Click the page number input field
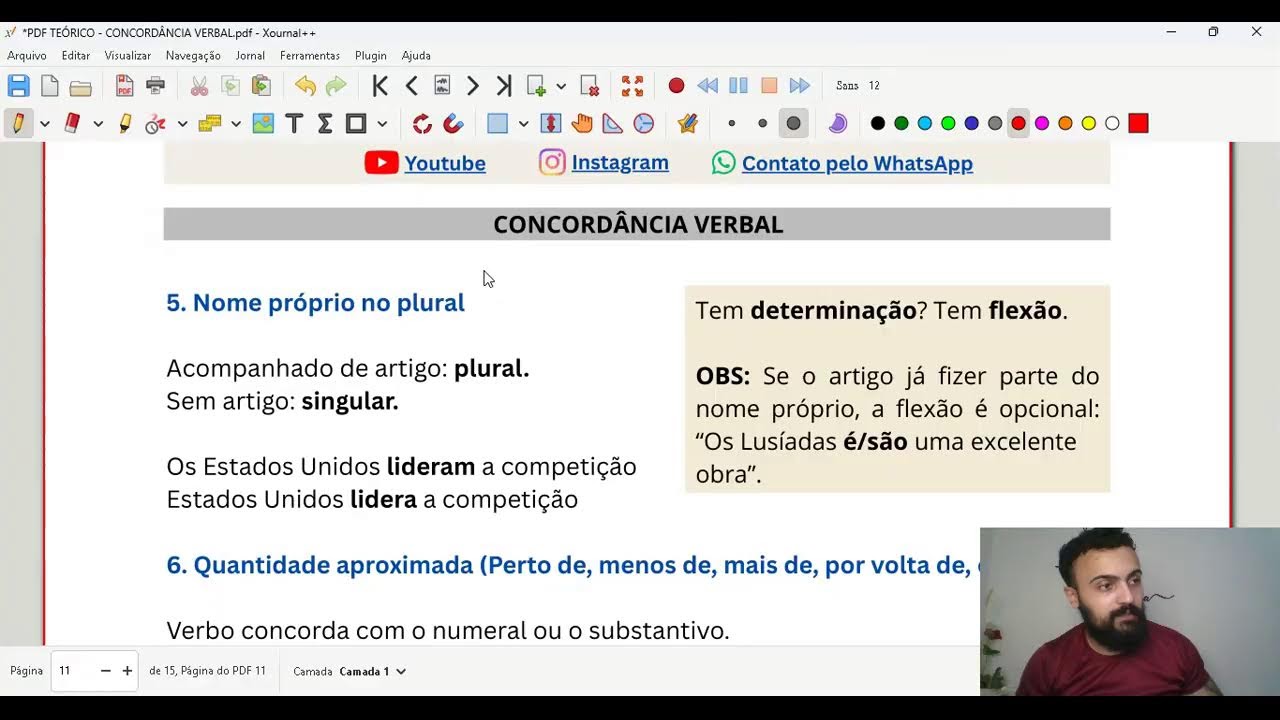Screen dimensions: 1280x720 (x=75, y=671)
